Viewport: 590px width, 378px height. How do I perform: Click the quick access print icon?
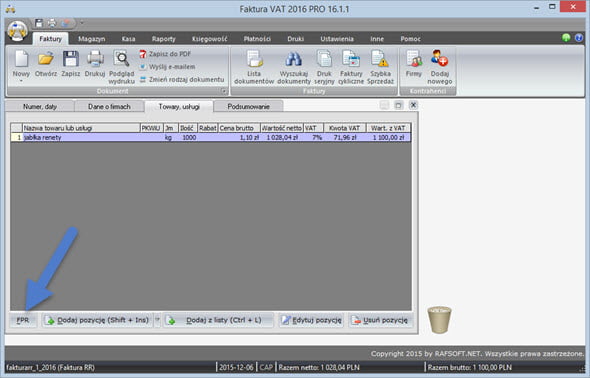coord(52,23)
